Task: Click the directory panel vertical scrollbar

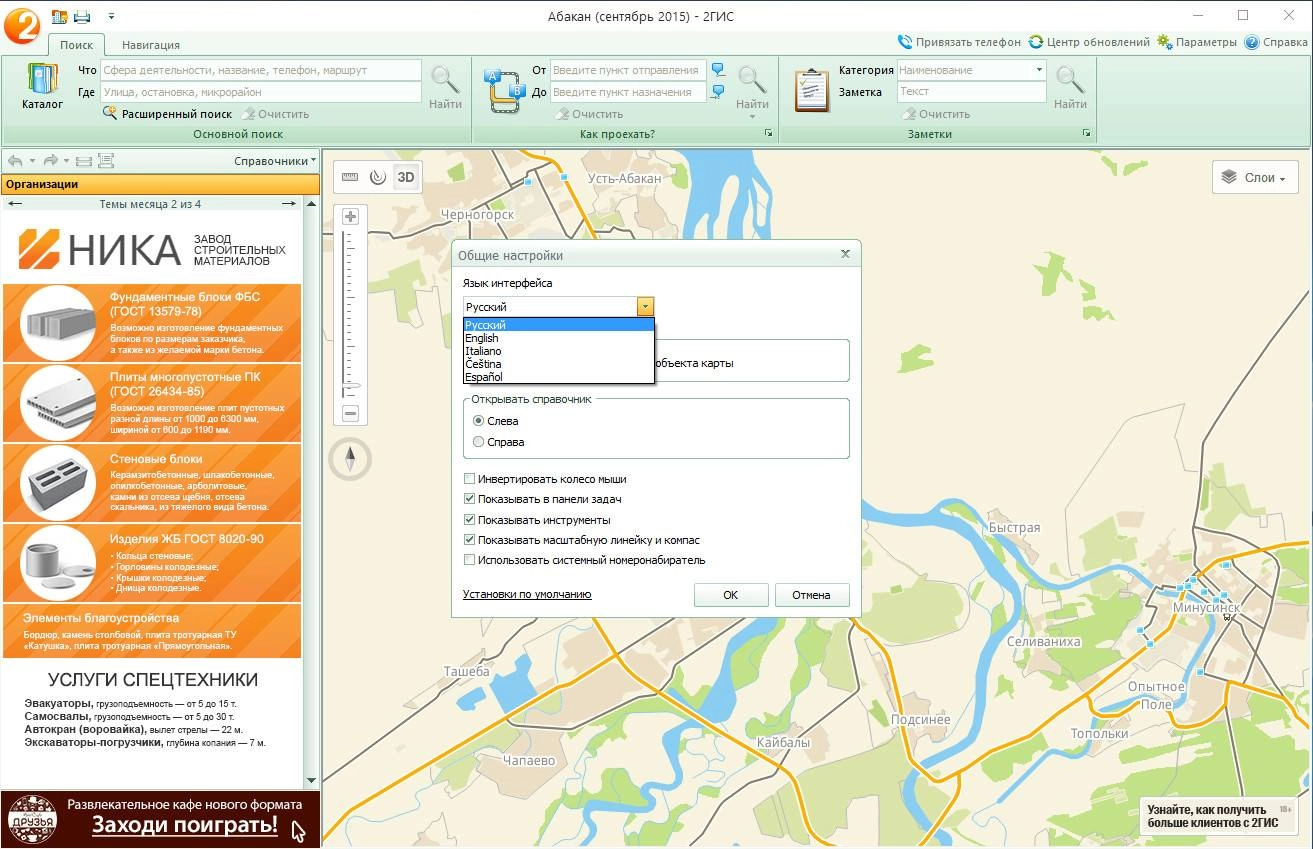Action: (312, 493)
